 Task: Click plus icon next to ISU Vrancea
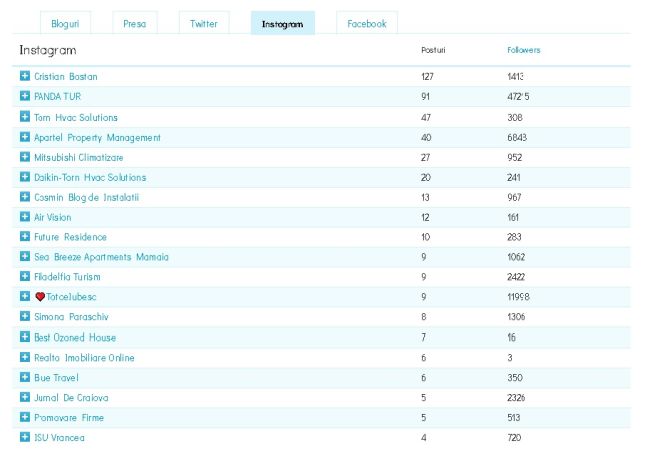pos(25,437)
